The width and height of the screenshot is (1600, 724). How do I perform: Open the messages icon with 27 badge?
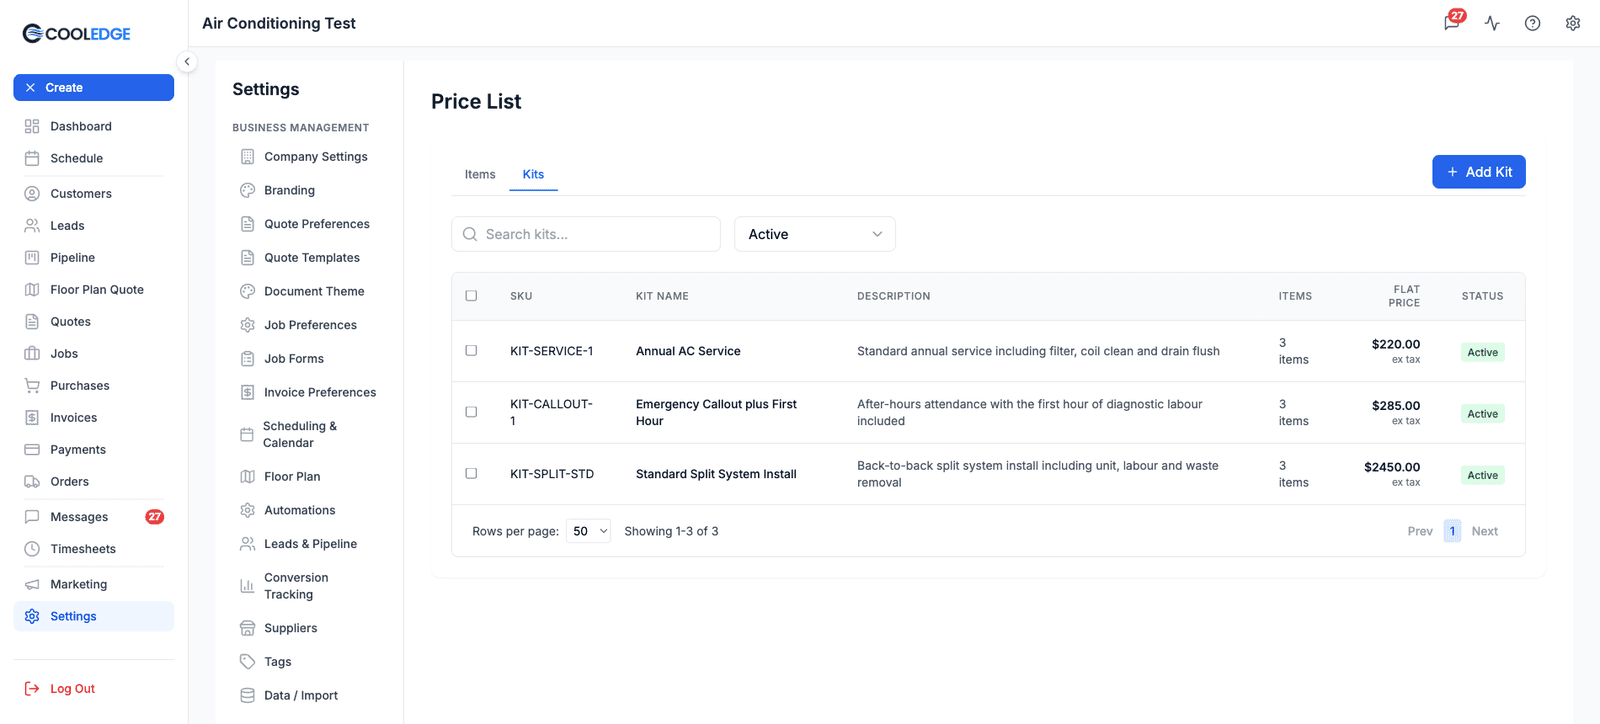[x=1452, y=22]
